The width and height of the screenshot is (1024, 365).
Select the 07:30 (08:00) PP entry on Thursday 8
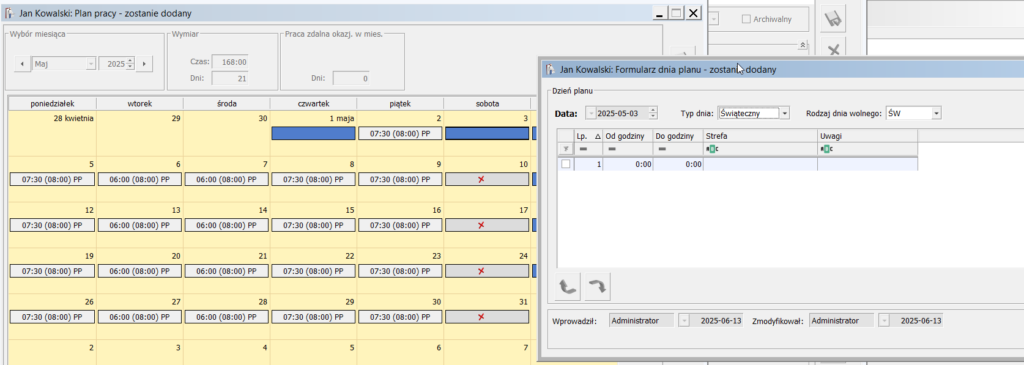pyautogui.click(x=313, y=179)
